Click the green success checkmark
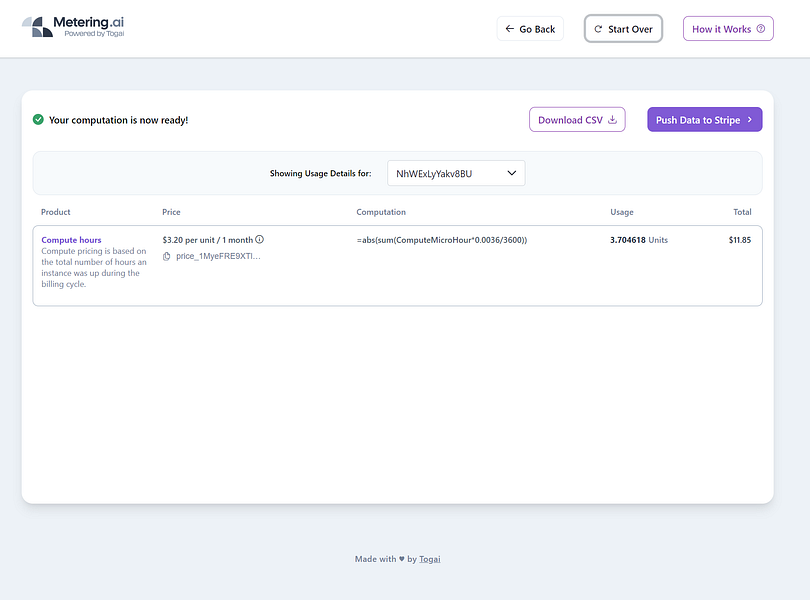Screen dimensions: 810x600 coord(38,119)
